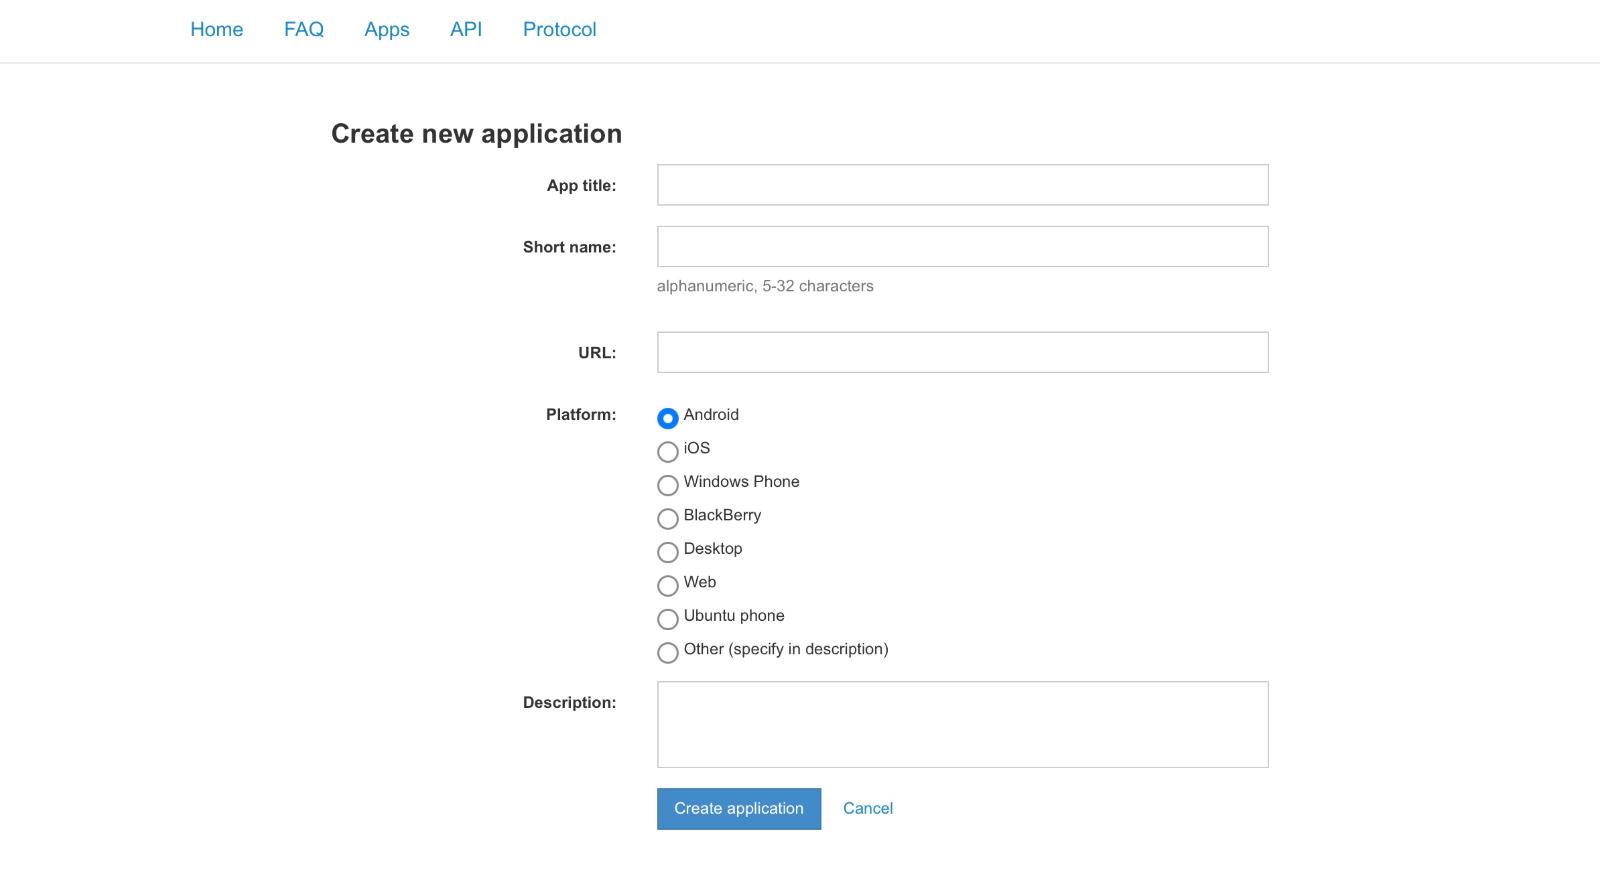Click the App title text field
This screenshot has width=1600, height=882.
click(962, 185)
